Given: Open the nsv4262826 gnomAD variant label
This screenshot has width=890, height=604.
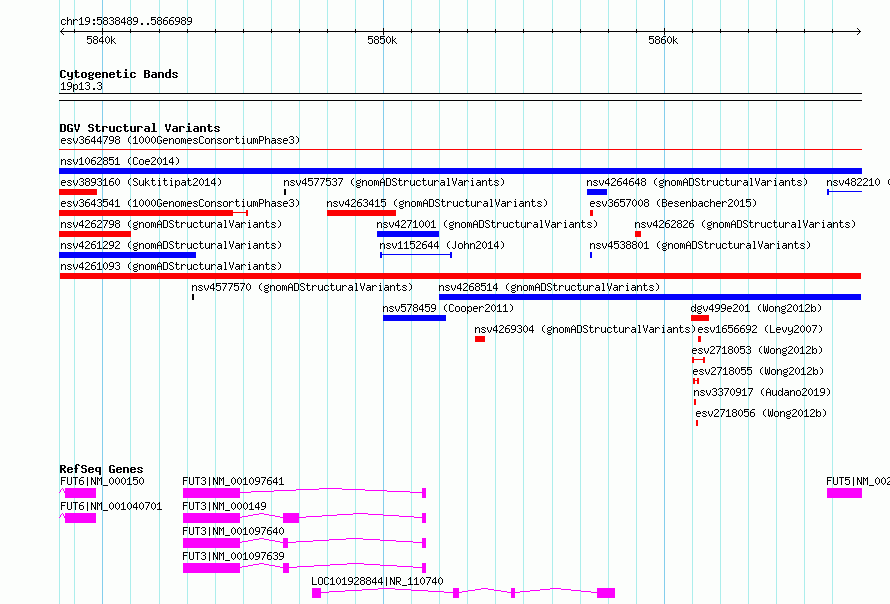Looking at the screenshot, I should (745, 224).
